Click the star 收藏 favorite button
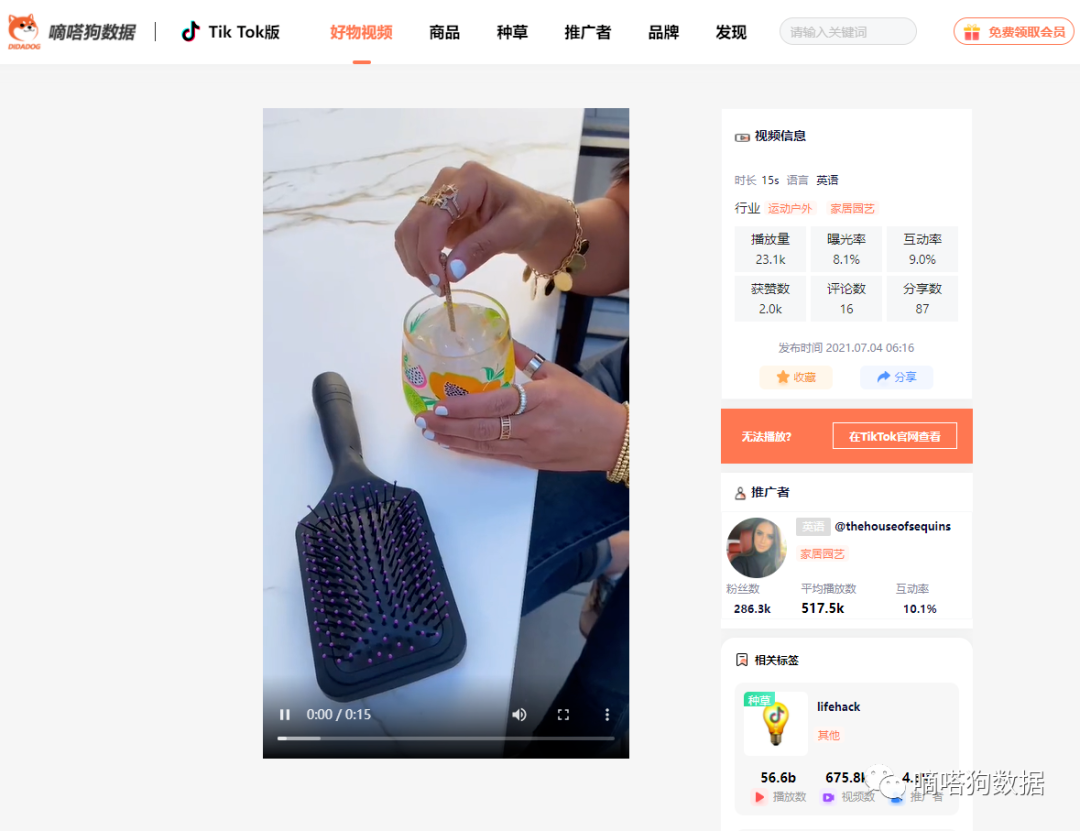This screenshot has height=831, width=1080. (796, 377)
